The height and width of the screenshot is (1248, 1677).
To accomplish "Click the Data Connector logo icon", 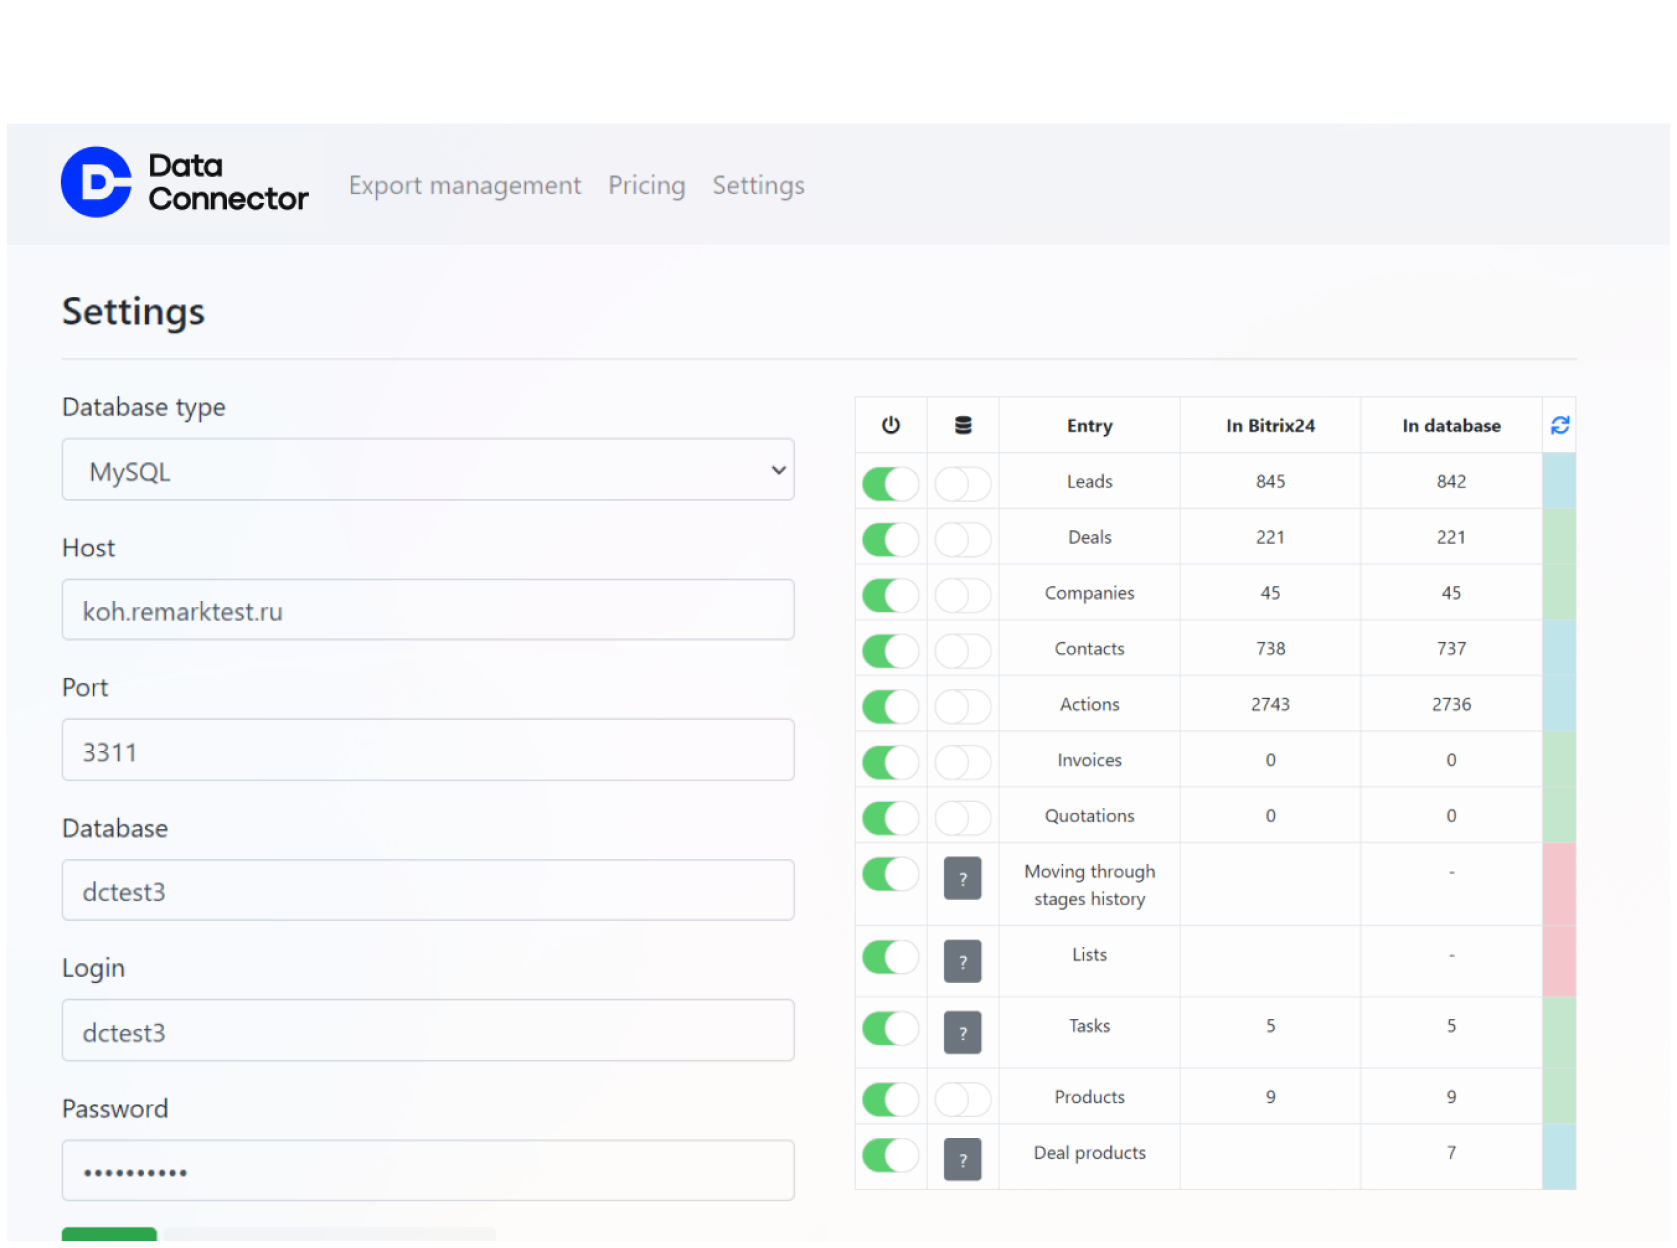I will click(x=96, y=182).
